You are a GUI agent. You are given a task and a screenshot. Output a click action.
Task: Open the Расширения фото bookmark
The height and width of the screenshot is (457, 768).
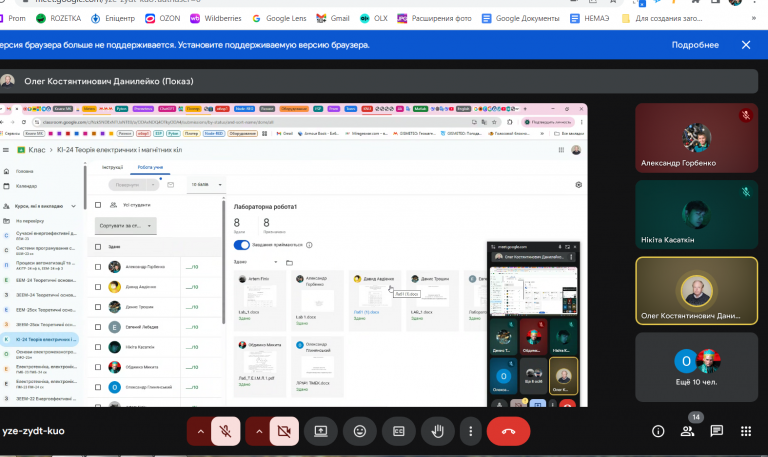point(434,19)
